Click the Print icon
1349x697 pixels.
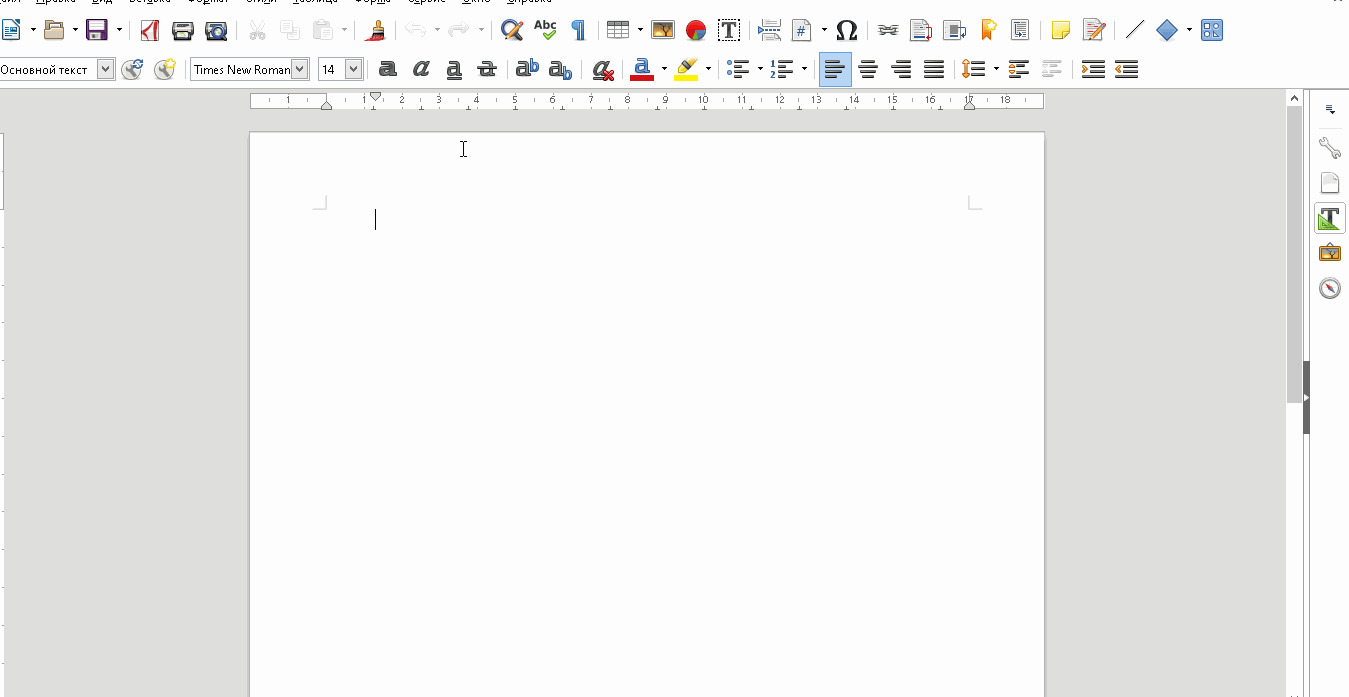click(182, 30)
